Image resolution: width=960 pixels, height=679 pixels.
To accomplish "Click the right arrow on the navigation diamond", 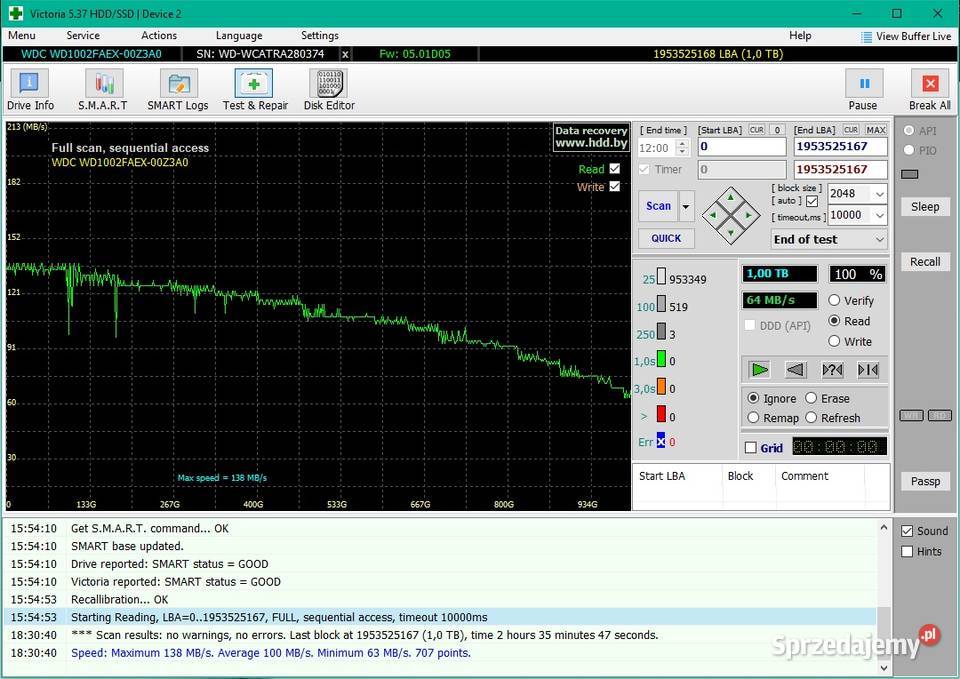I will point(749,215).
